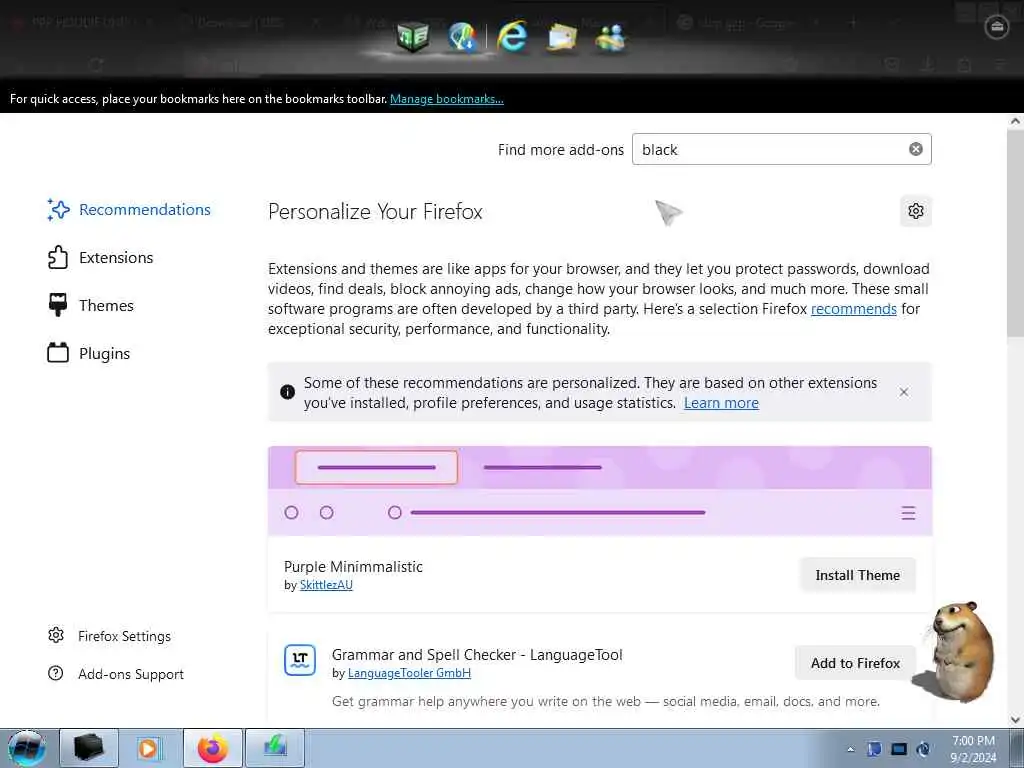Dismiss the personalized recommendations notice
Screen dimensions: 1024x768
tap(904, 392)
